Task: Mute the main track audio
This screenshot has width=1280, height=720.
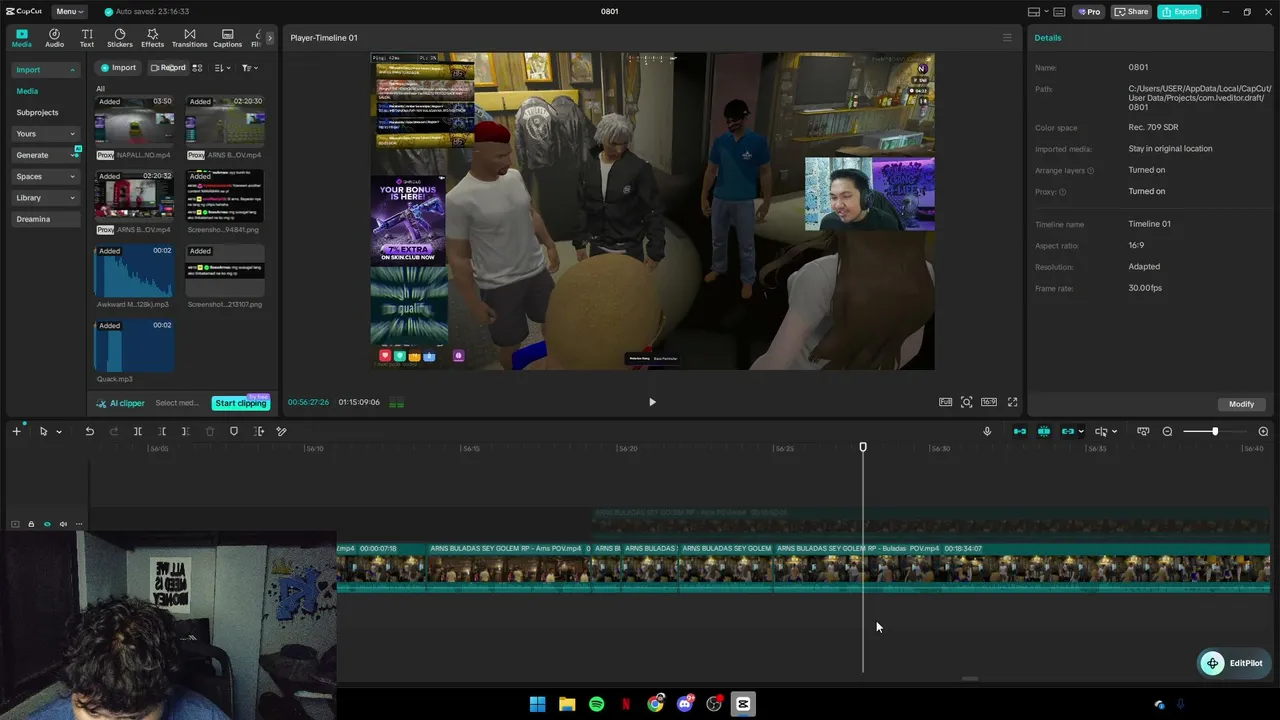Action: (x=63, y=524)
